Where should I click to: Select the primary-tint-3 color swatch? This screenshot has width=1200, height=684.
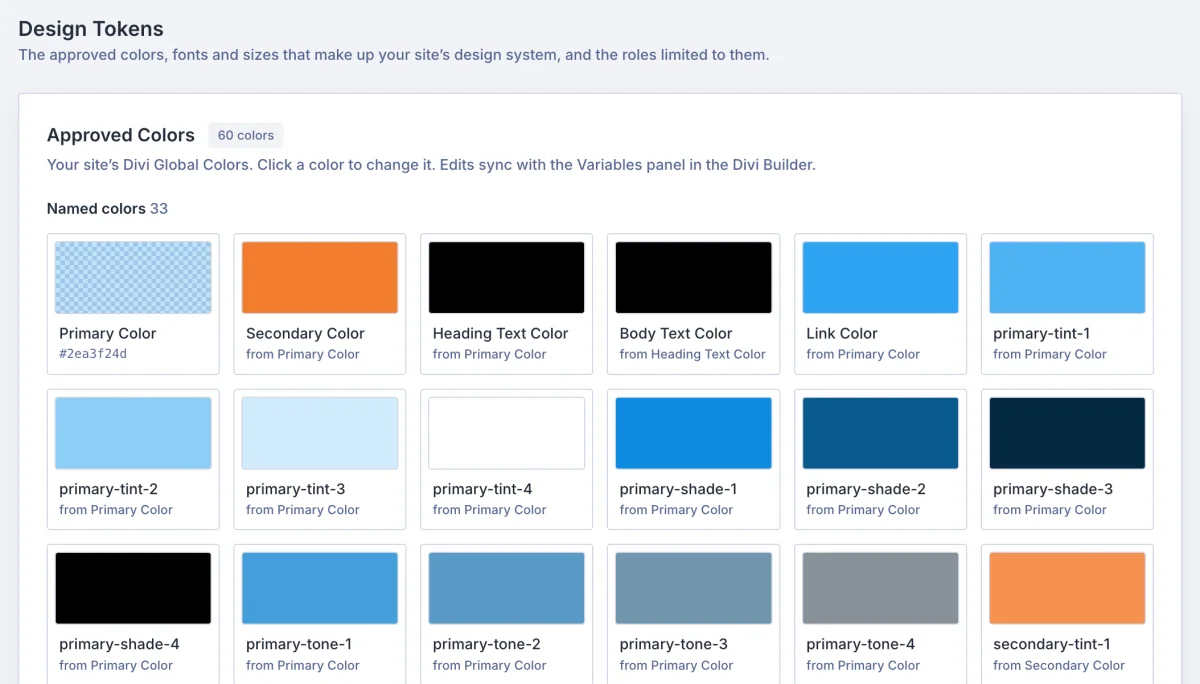pyautogui.click(x=320, y=433)
